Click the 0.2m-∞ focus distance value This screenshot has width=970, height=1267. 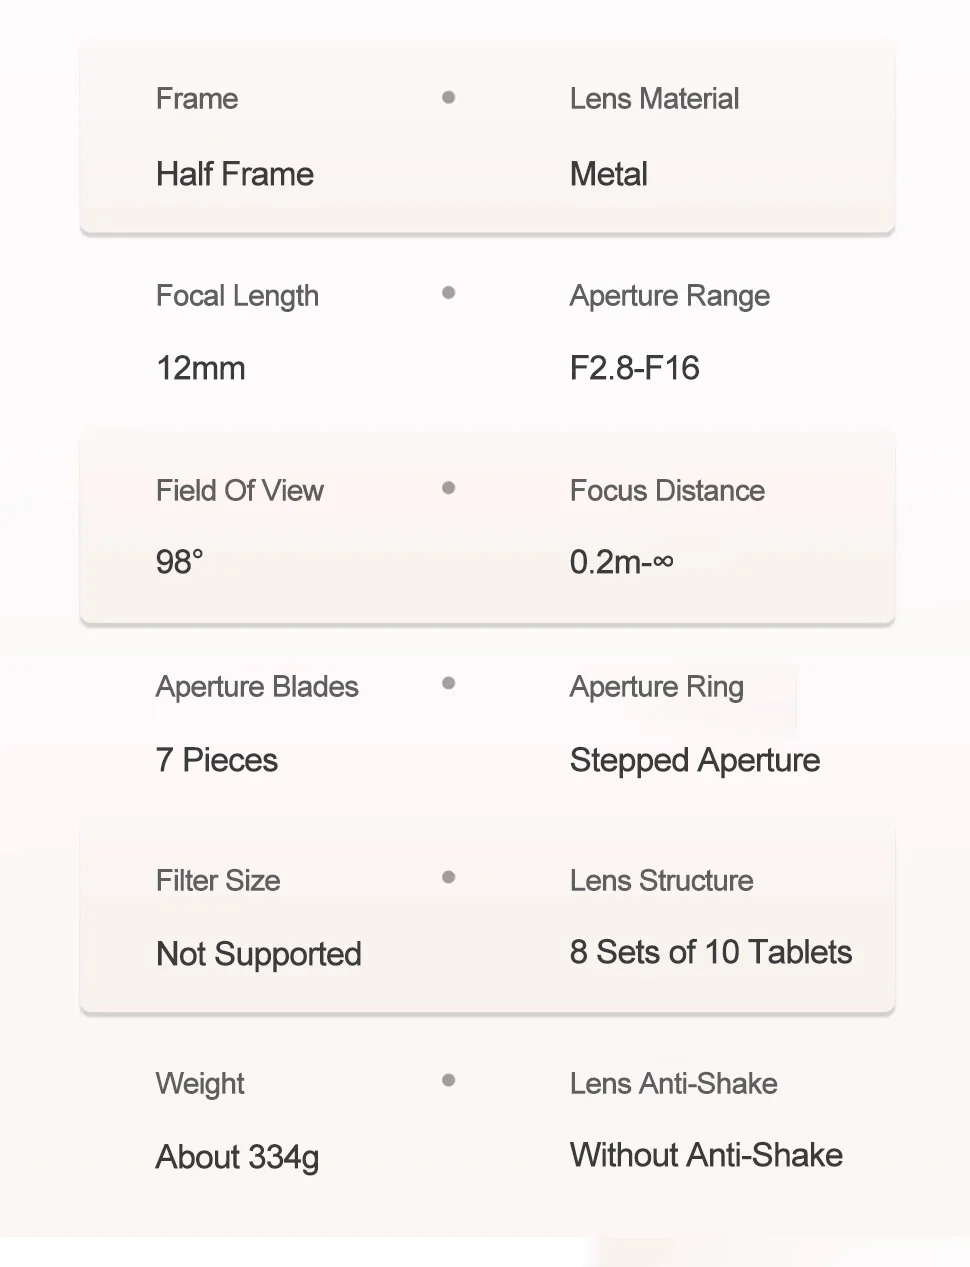coord(622,562)
